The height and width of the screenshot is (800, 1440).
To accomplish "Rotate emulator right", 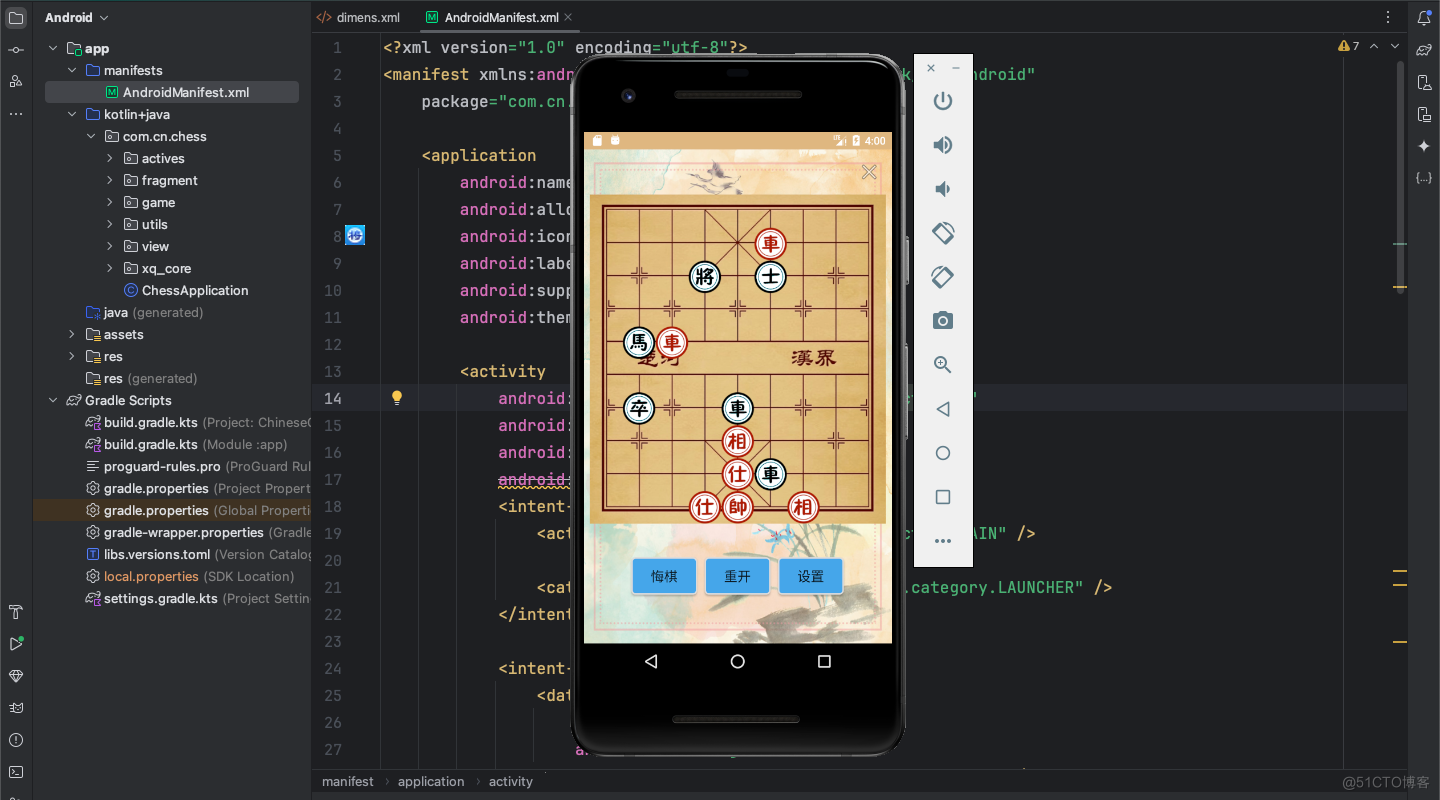I will [x=942, y=277].
